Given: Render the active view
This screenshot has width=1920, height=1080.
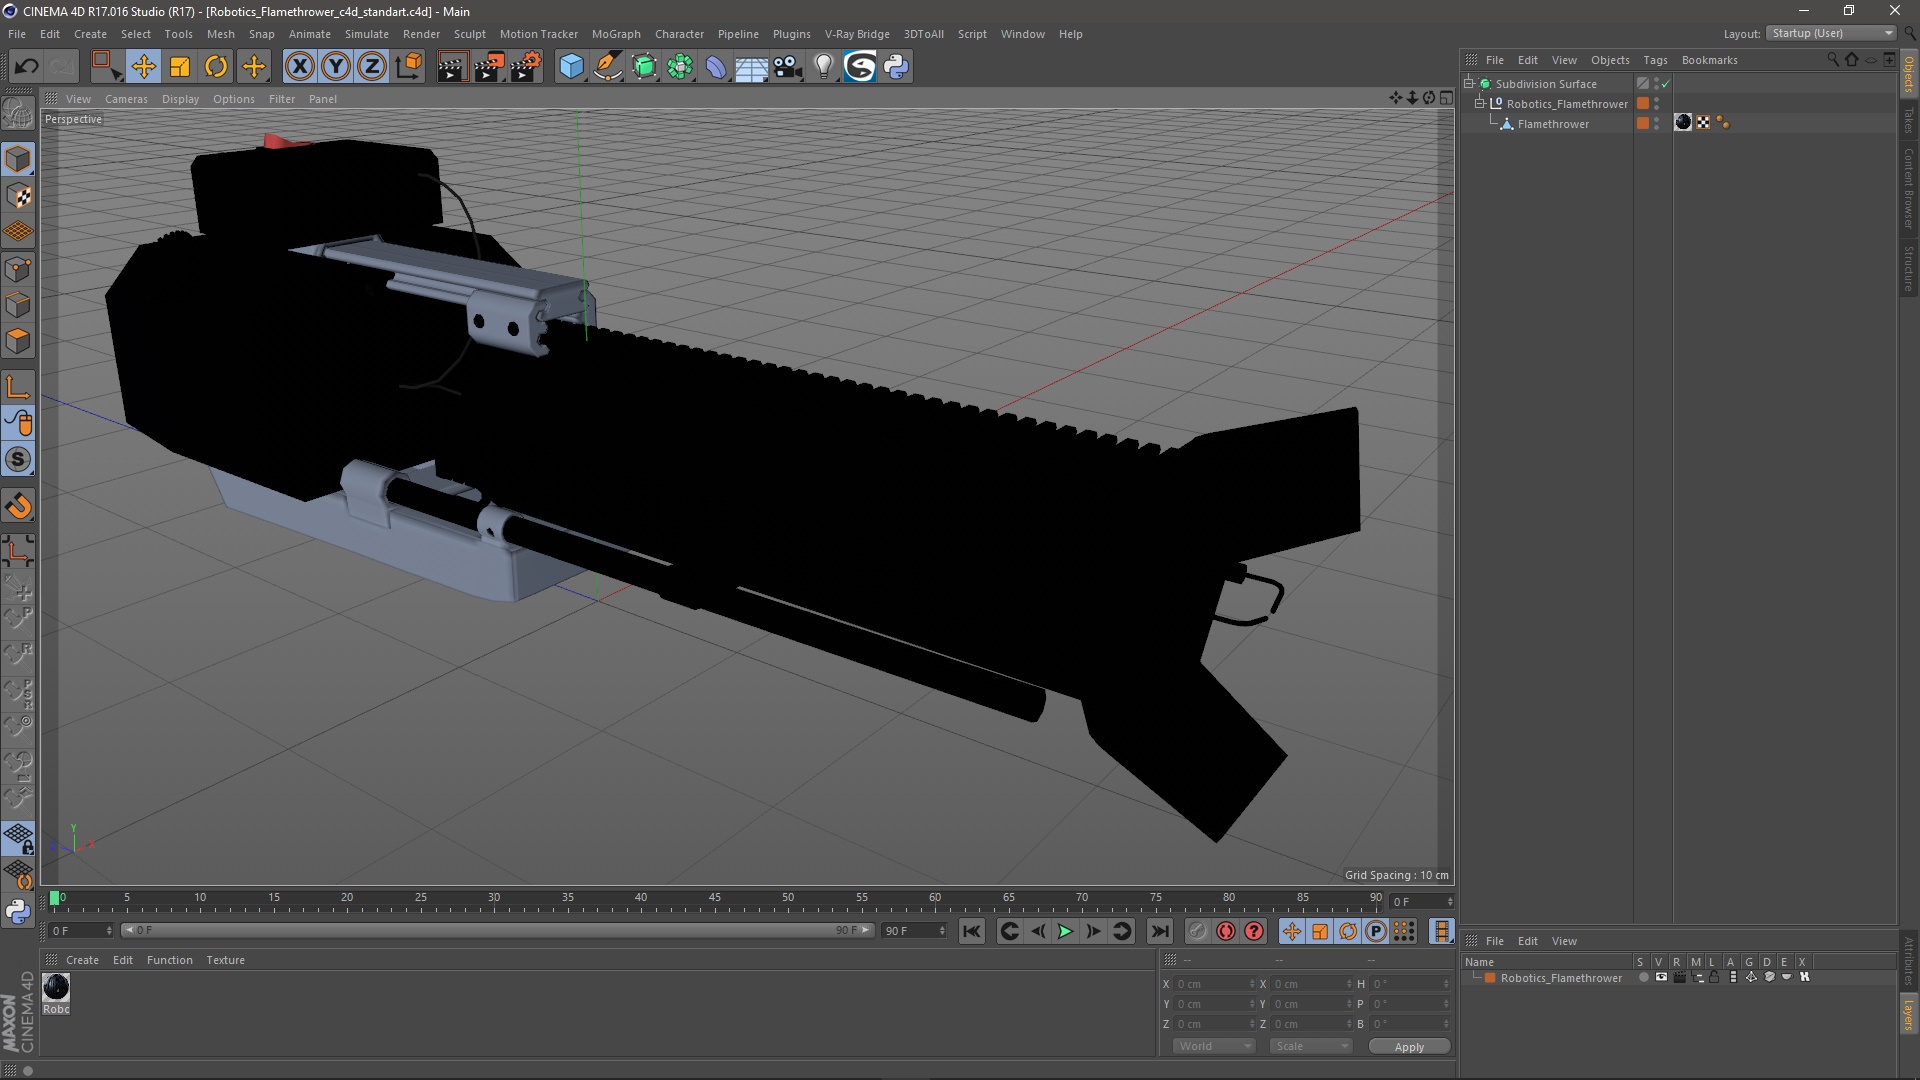Looking at the screenshot, I should pos(452,67).
